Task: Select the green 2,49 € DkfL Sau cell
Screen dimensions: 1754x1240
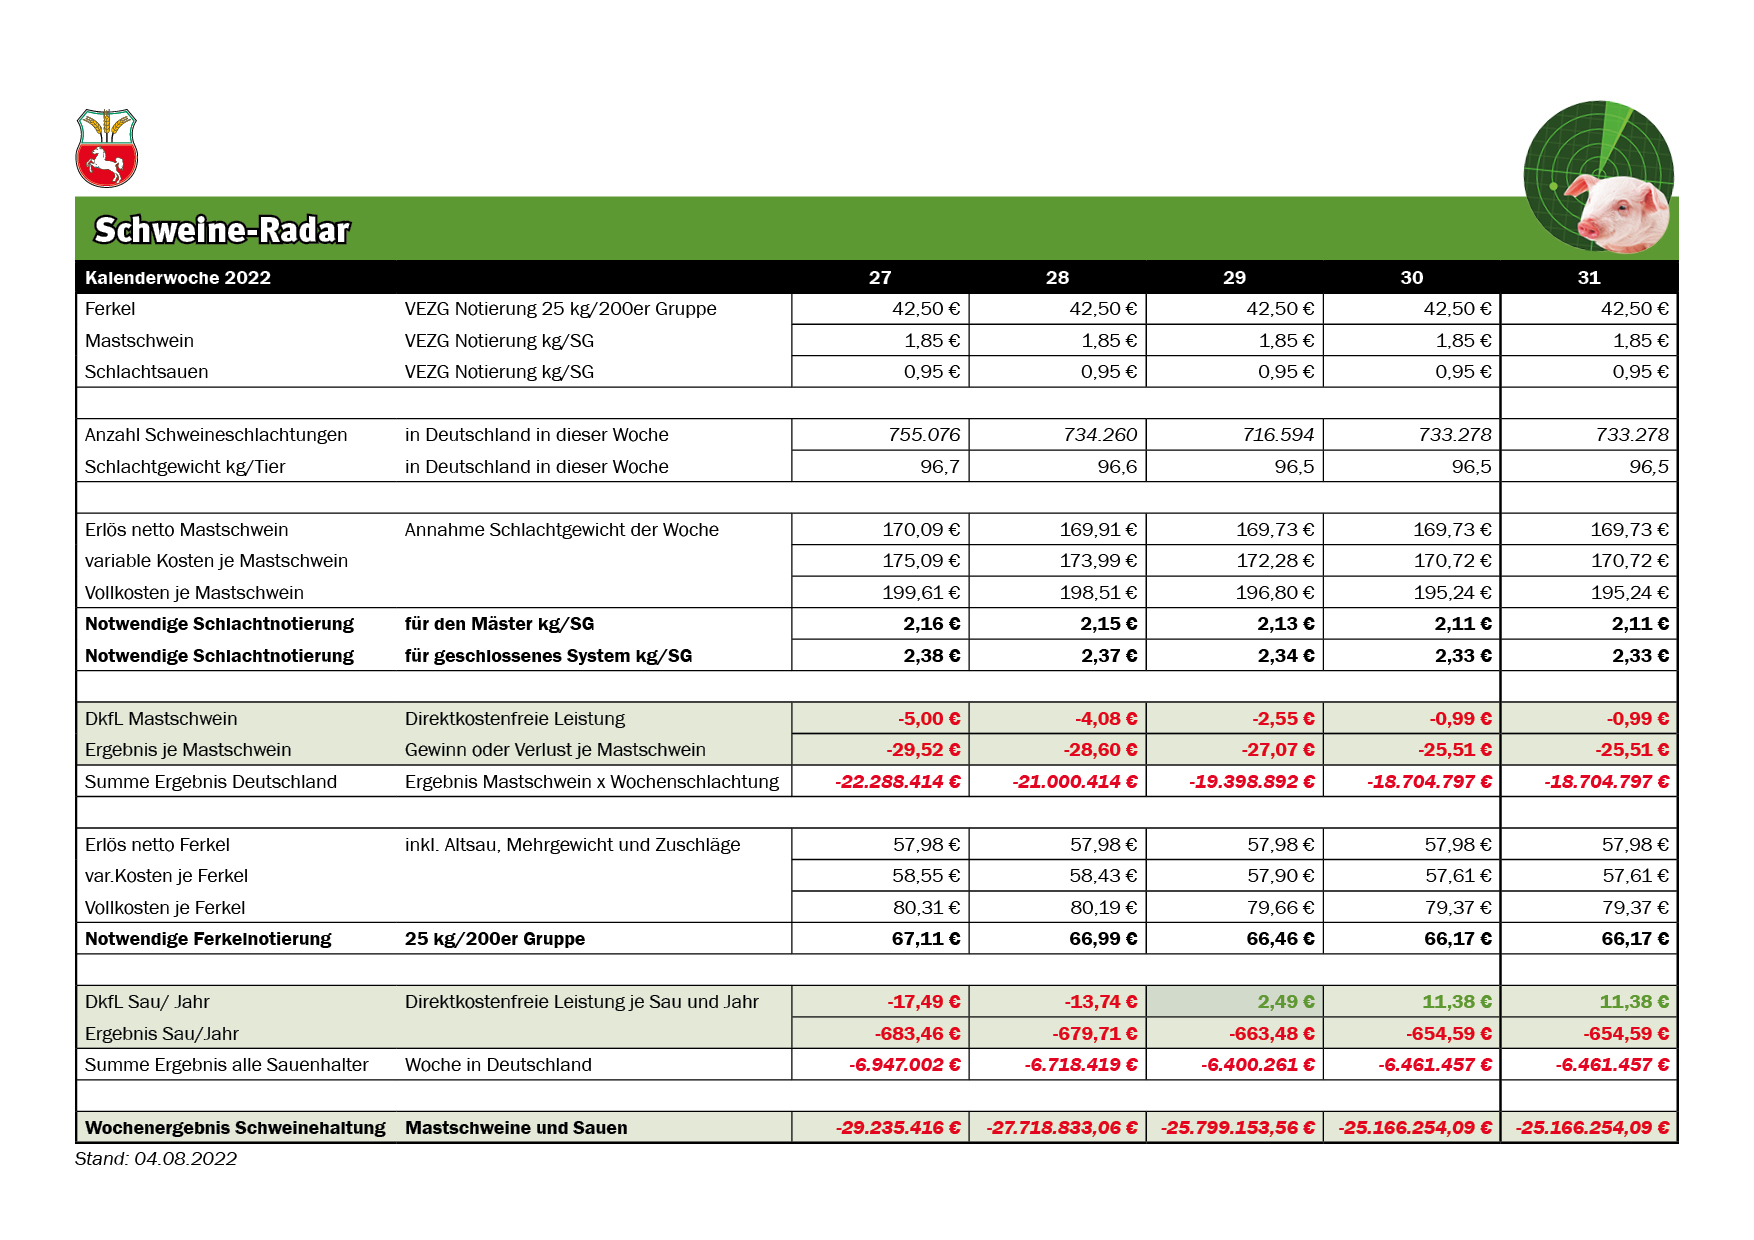Action: point(1235,1002)
